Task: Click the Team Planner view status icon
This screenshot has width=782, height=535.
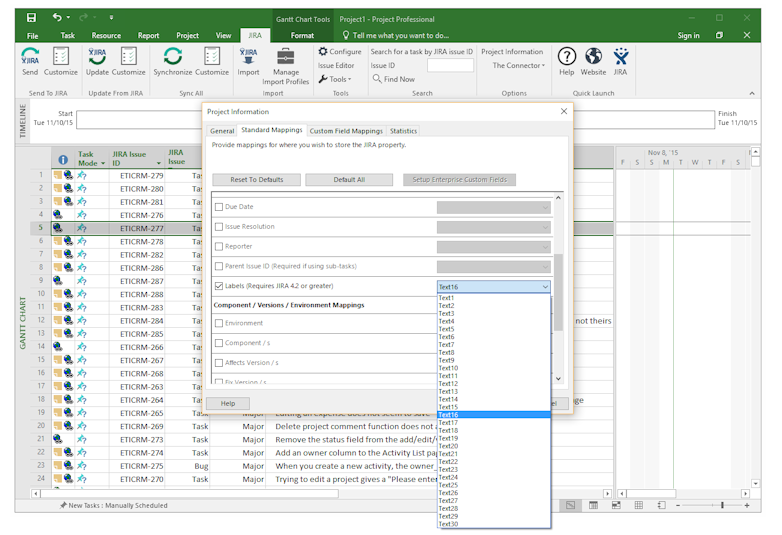Action: 616,505
